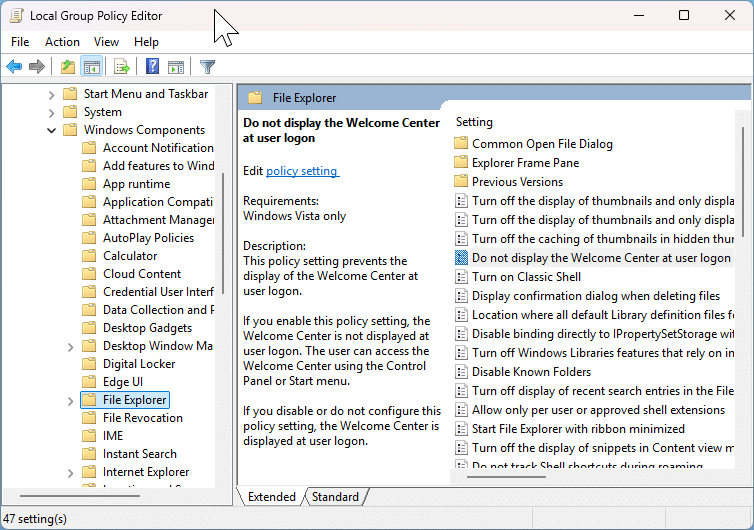This screenshot has width=754, height=530.
Task: Collapse the Windows Components tree node
Action: 51,130
